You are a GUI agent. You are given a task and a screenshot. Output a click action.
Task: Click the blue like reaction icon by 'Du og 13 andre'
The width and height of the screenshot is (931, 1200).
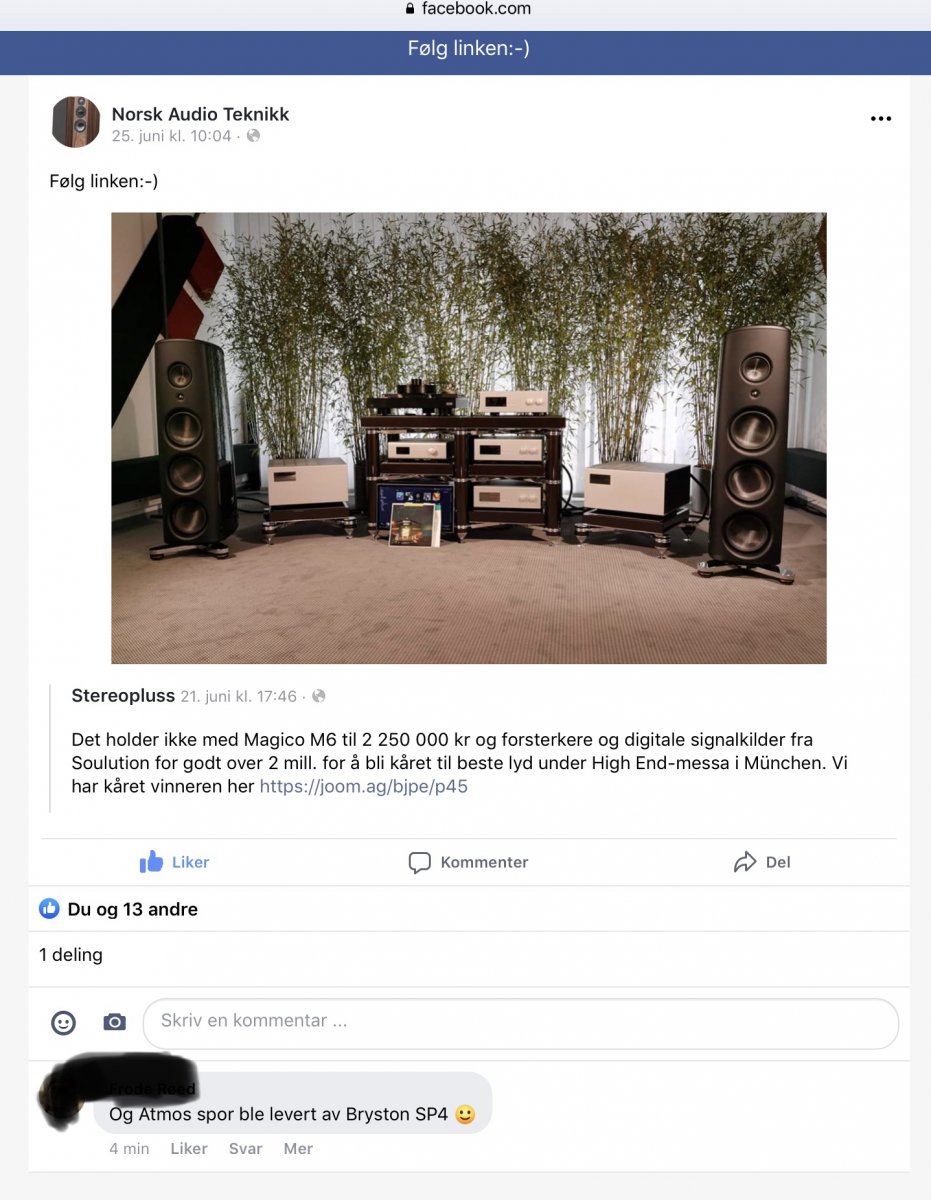pyautogui.click(x=49, y=909)
